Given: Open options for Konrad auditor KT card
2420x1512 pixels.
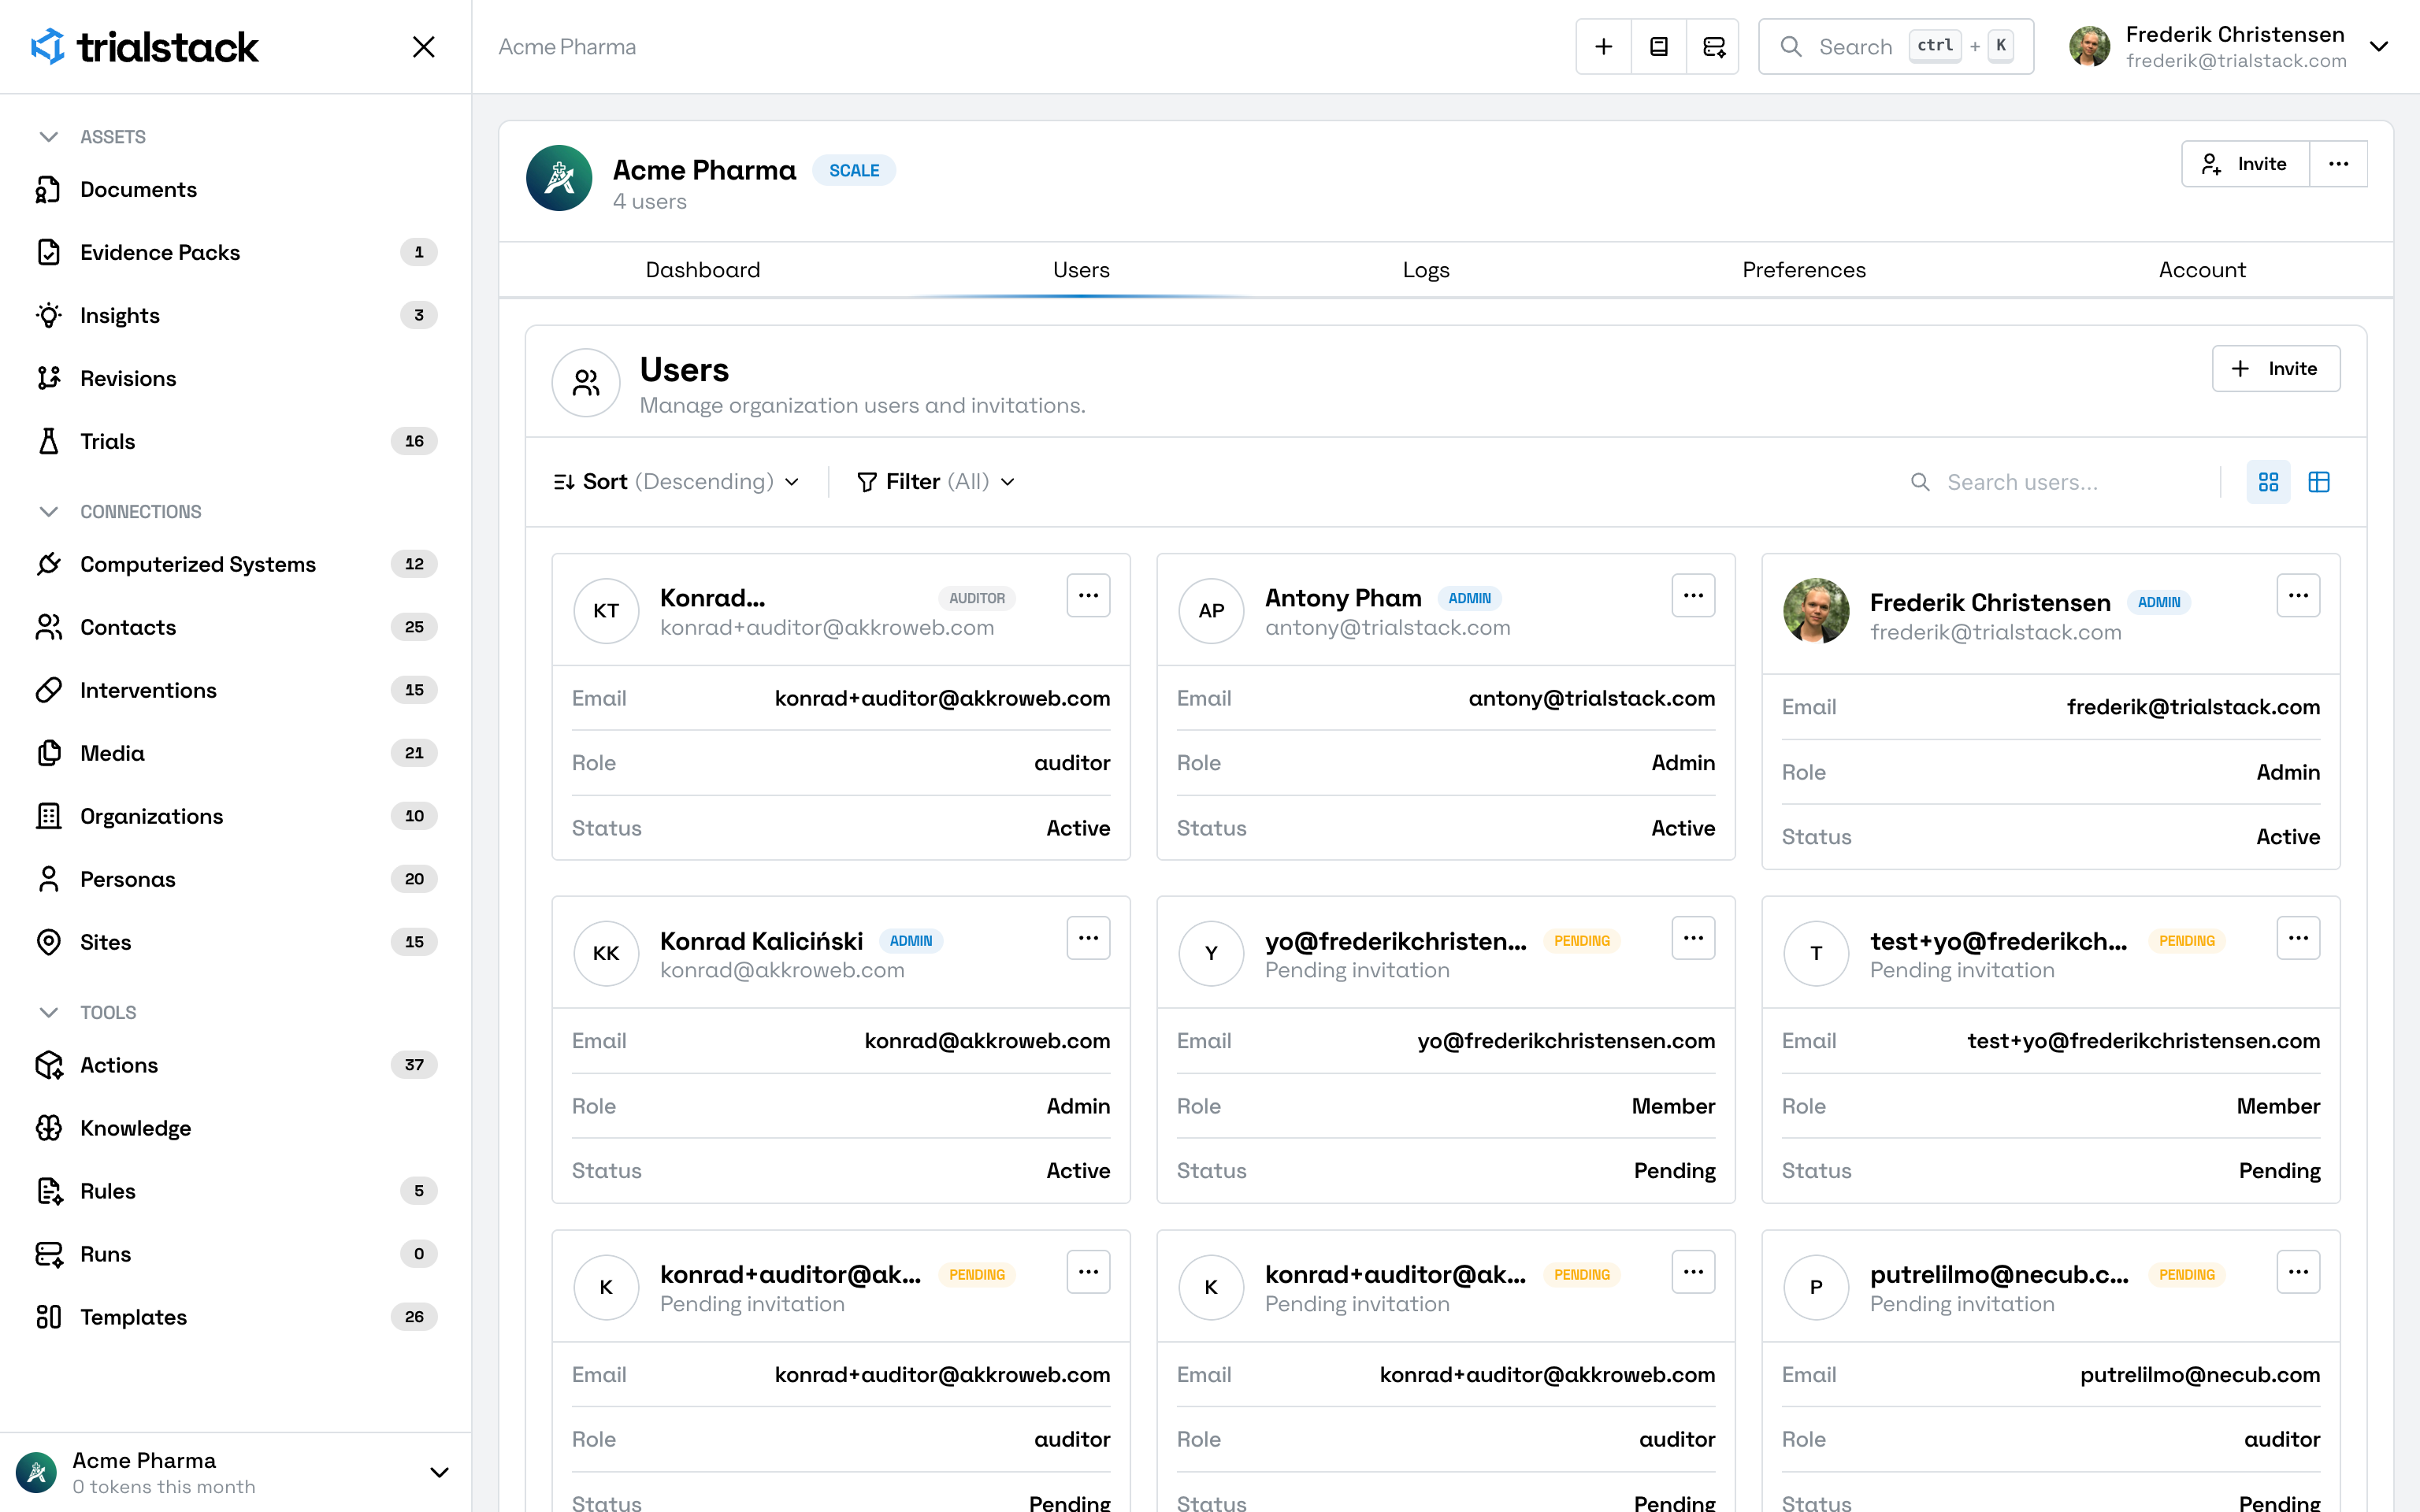Looking at the screenshot, I should (1088, 596).
